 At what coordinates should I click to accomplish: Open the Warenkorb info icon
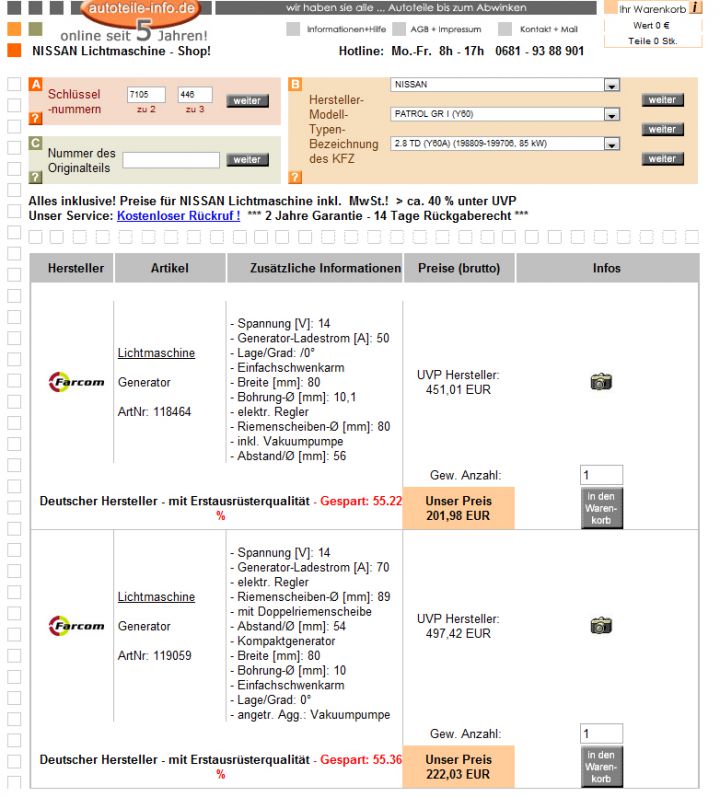click(695, 8)
